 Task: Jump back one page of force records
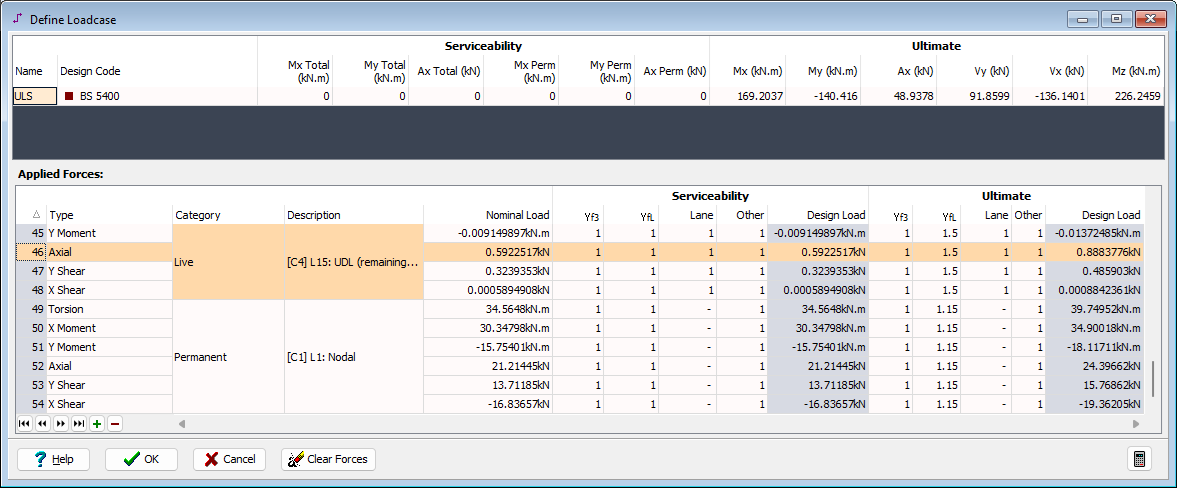(43, 424)
